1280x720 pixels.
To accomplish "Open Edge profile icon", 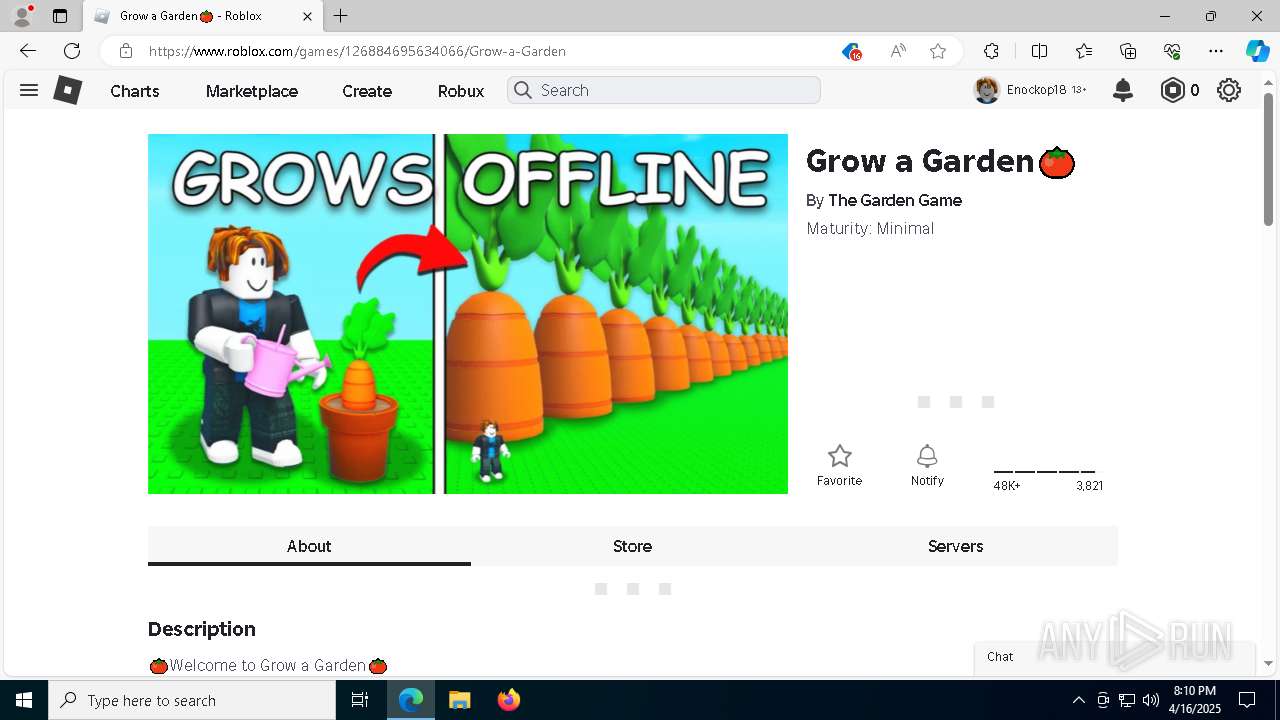I will point(22,16).
